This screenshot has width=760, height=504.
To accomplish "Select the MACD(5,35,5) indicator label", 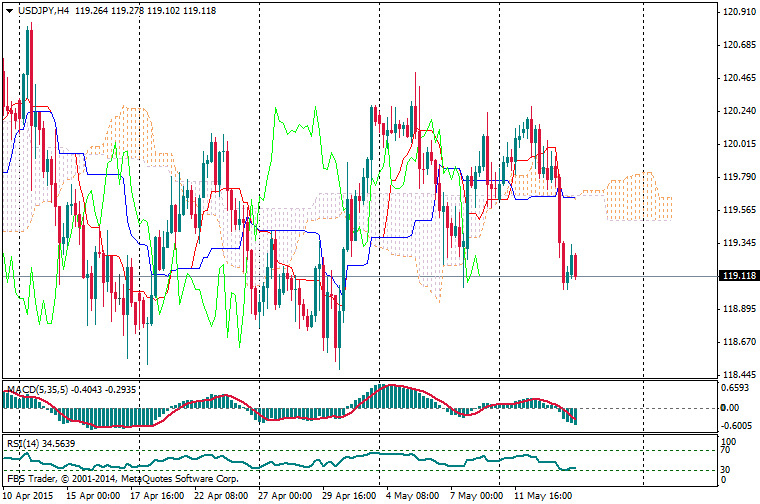I will click(71, 390).
